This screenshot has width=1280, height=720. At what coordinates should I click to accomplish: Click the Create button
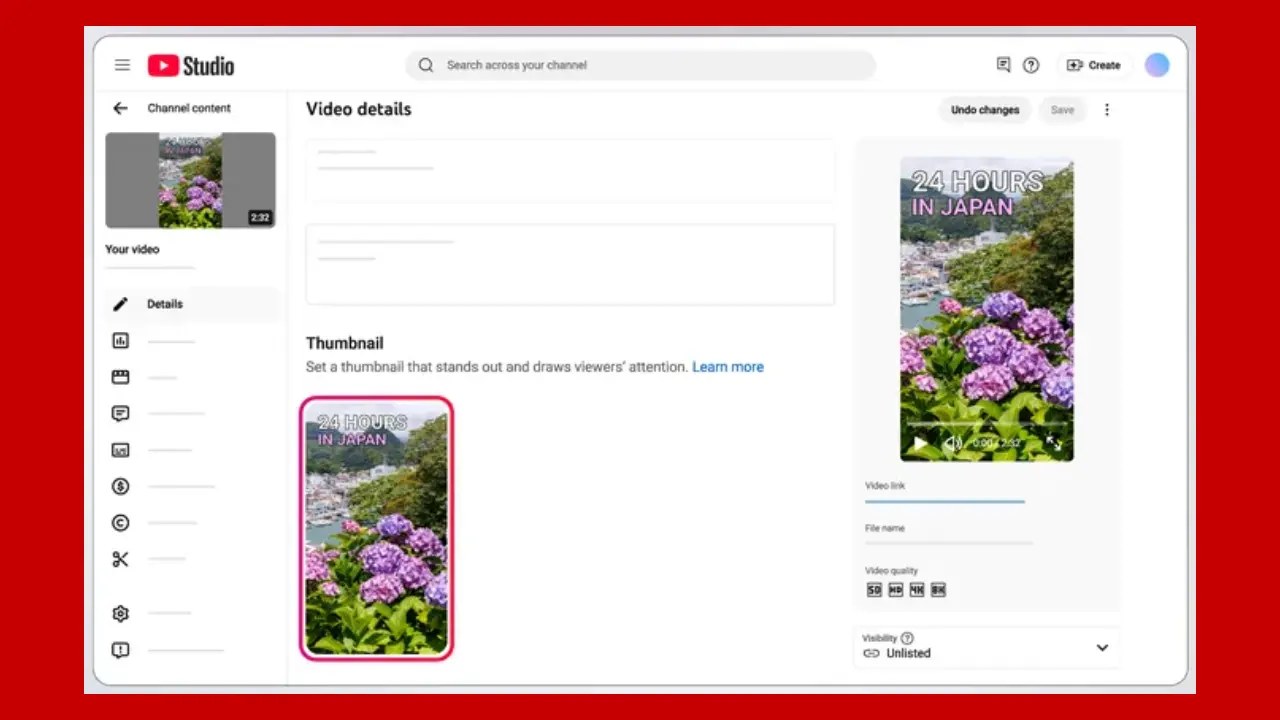[1094, 65]
